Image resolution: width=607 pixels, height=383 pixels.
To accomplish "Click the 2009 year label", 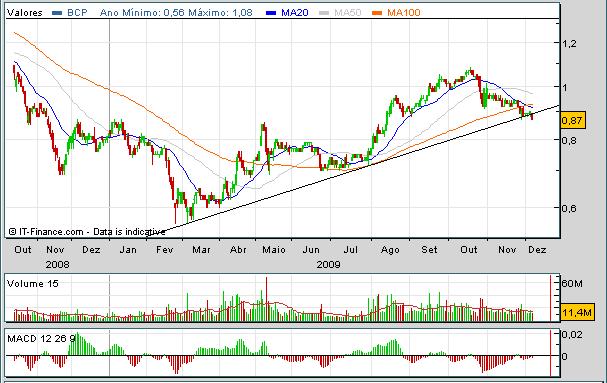I will click(x=328, y=265).
